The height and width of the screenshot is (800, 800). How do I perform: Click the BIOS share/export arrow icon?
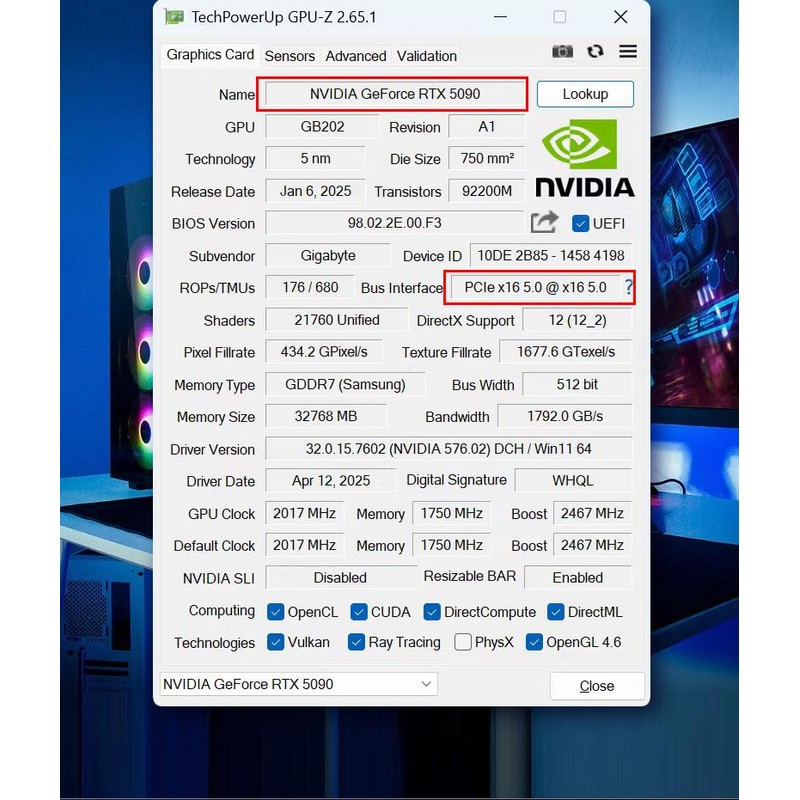point(544,222)
